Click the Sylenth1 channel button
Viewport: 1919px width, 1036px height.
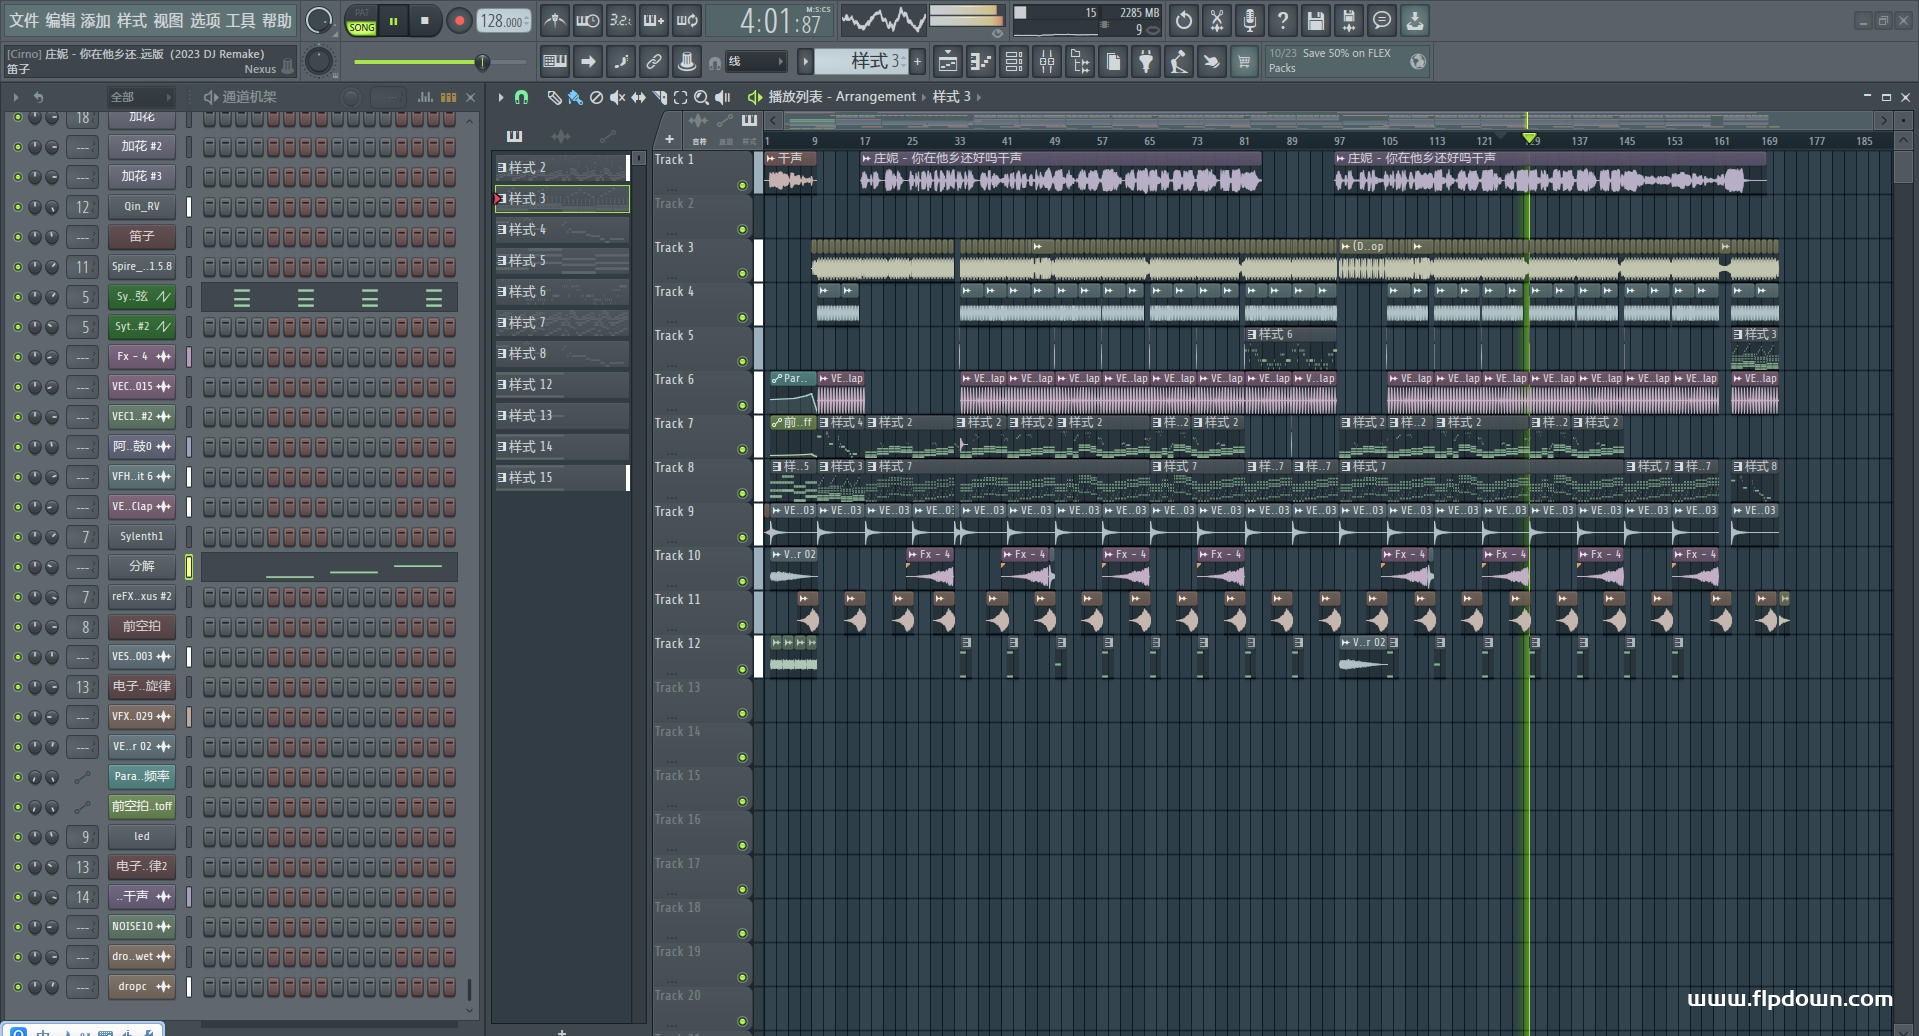click(141, 537)
